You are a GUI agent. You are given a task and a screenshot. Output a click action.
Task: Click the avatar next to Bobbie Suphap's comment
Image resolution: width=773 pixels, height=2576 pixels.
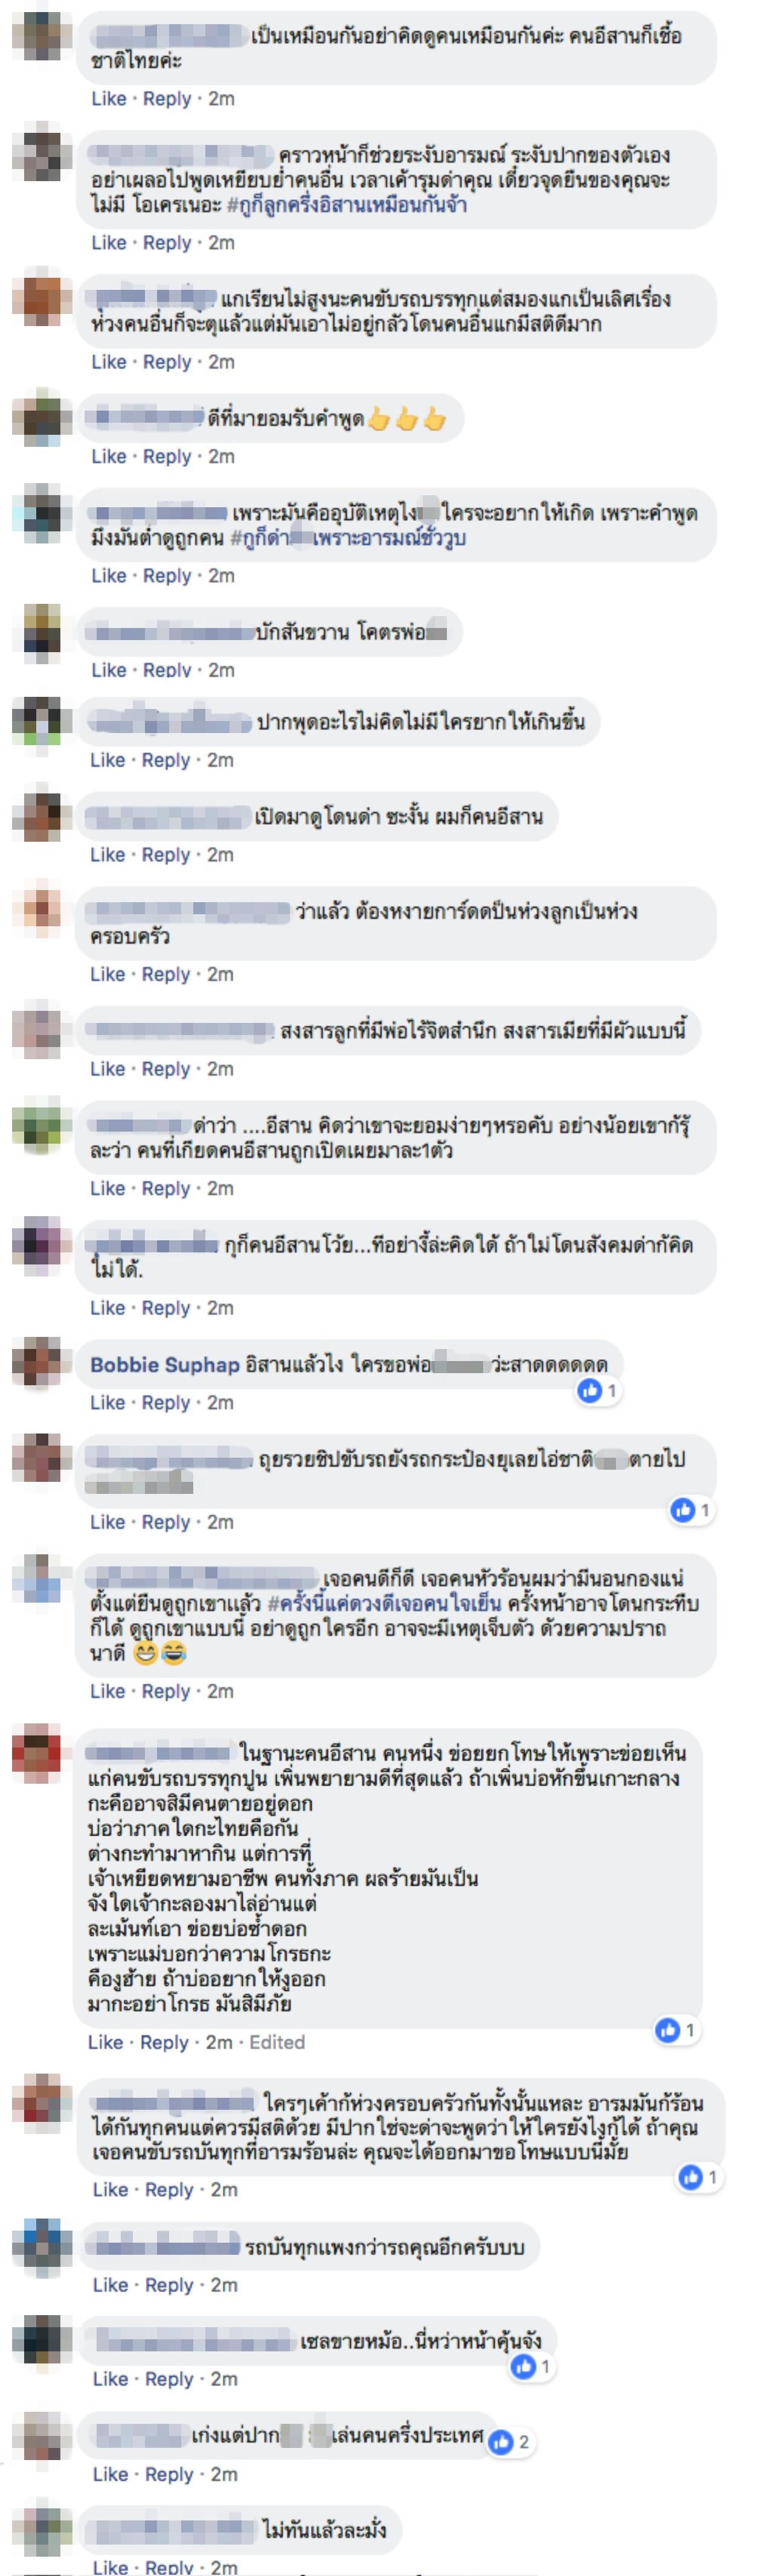42,1365
